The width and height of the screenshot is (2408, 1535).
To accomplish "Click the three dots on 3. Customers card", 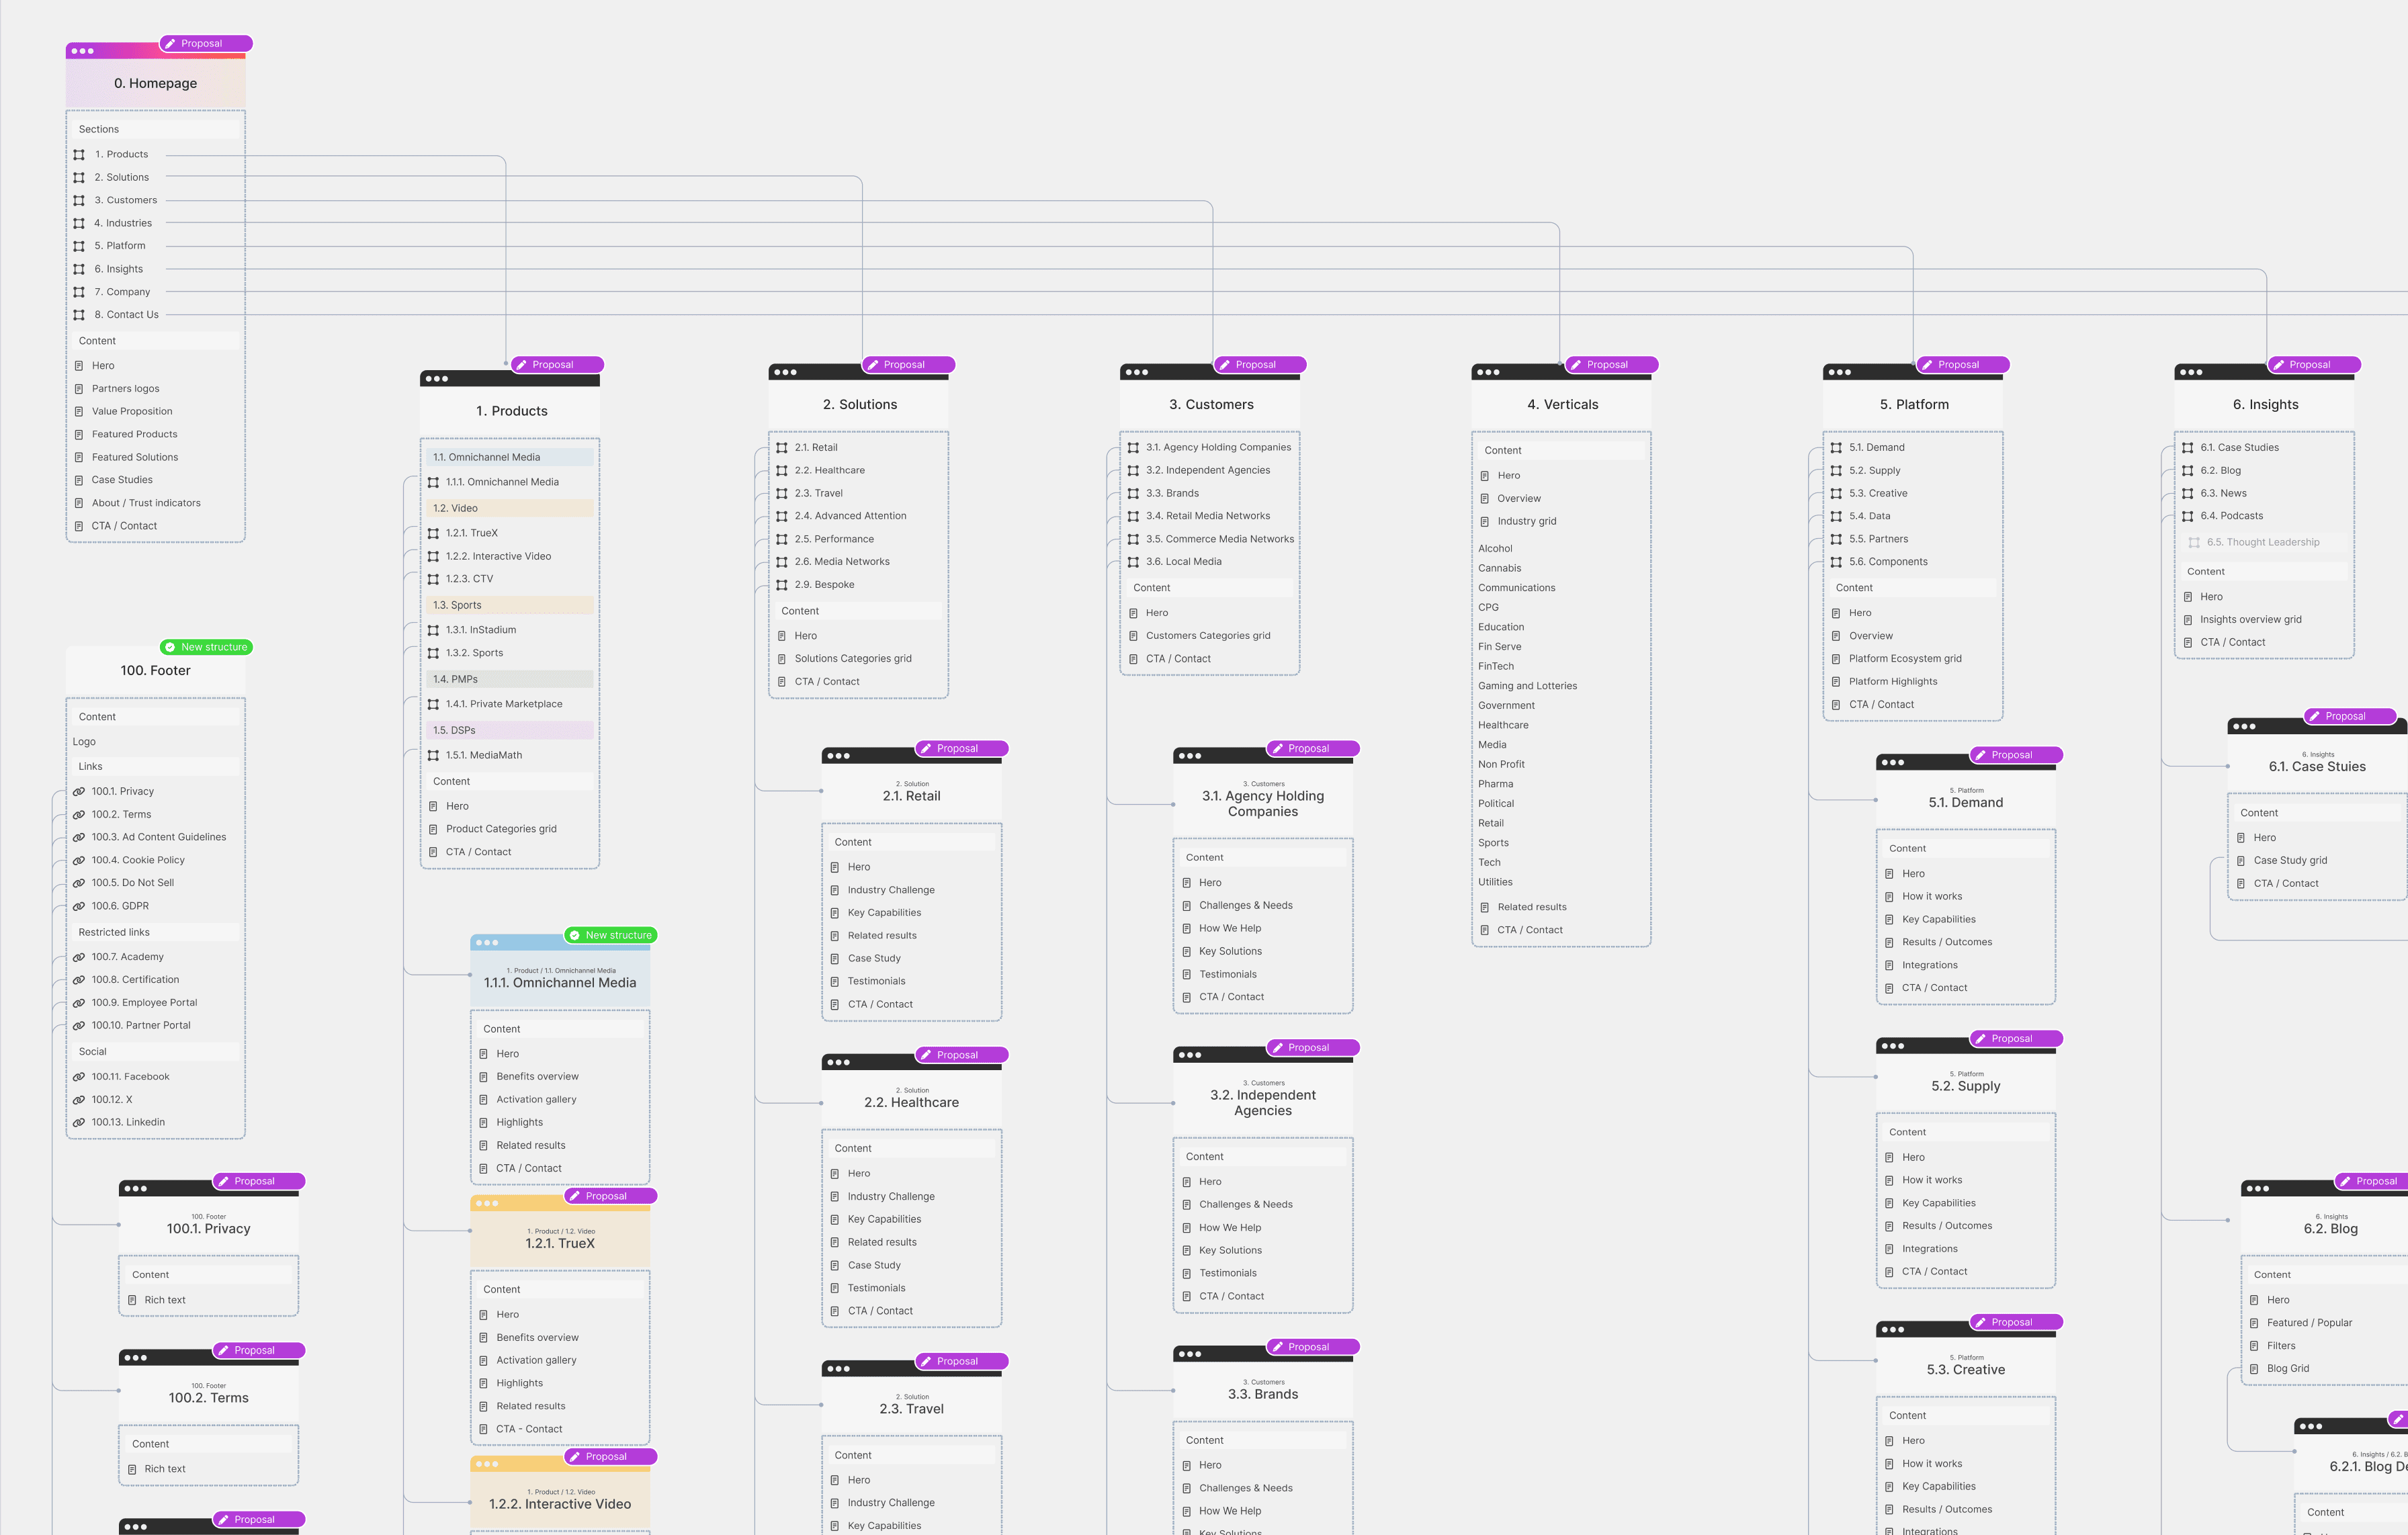I will (1137, 372).
